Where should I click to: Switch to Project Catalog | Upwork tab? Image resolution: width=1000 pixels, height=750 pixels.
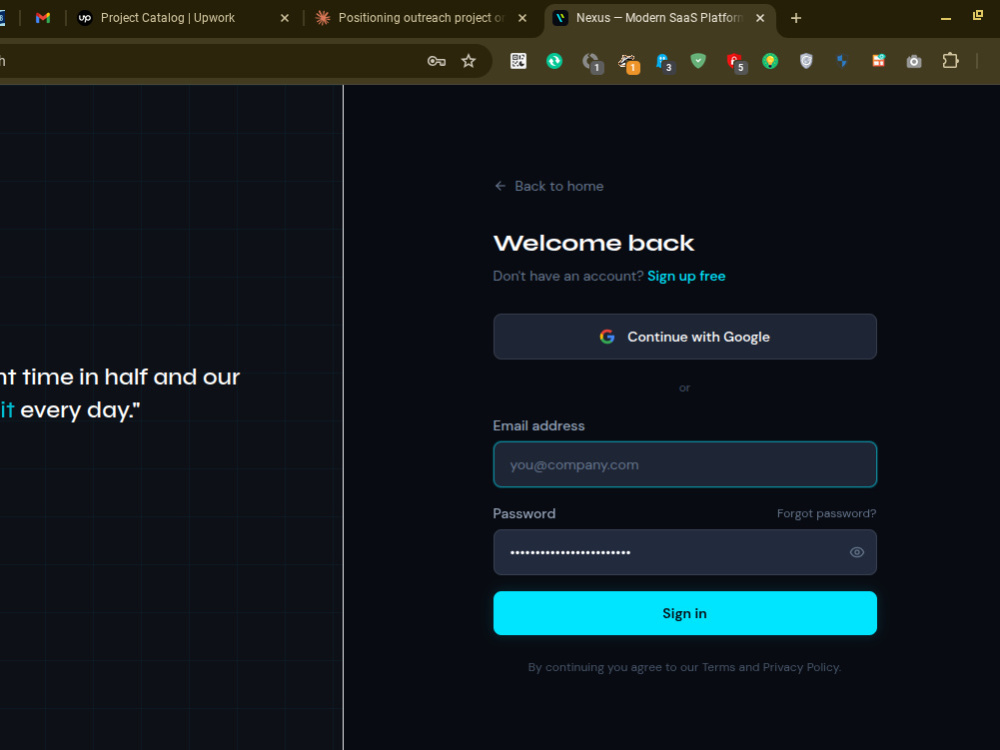(168, 18)
